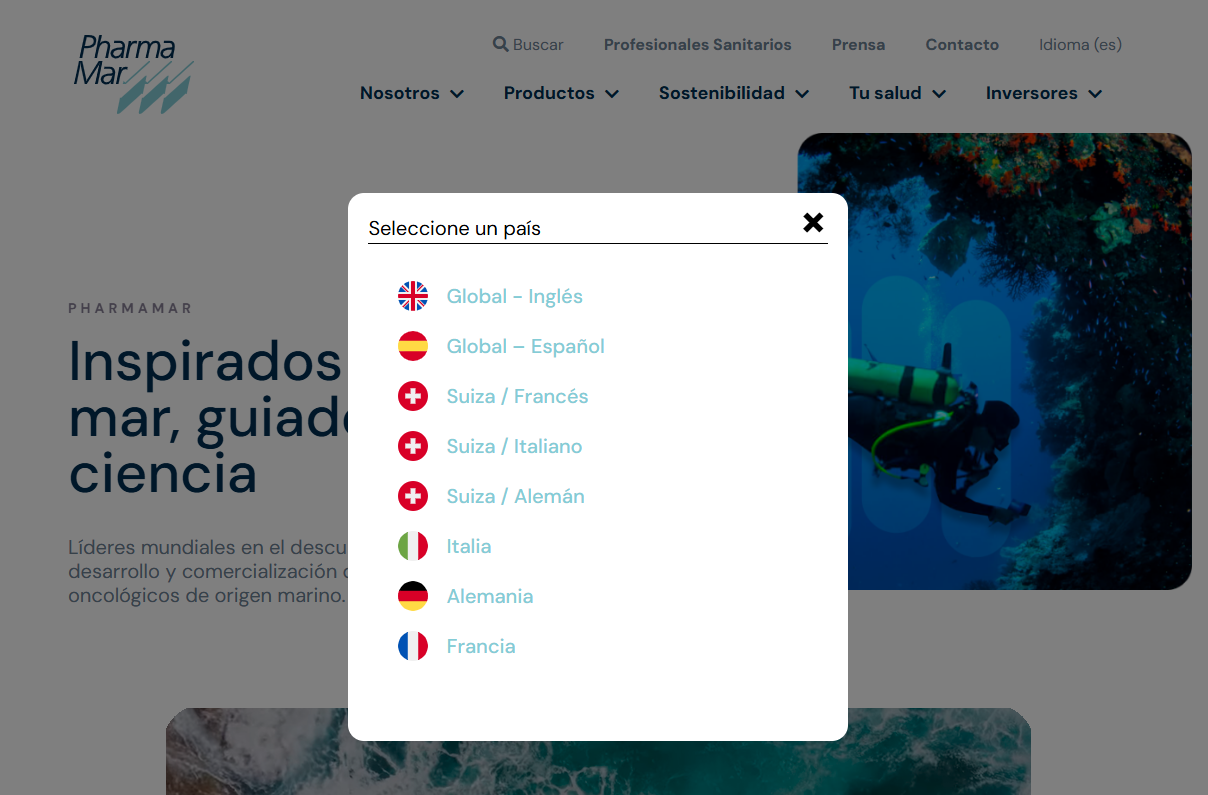Screen dimensions: 1208x795
Task: Click the Seleccione un país heading
Action: coord(455,228)
